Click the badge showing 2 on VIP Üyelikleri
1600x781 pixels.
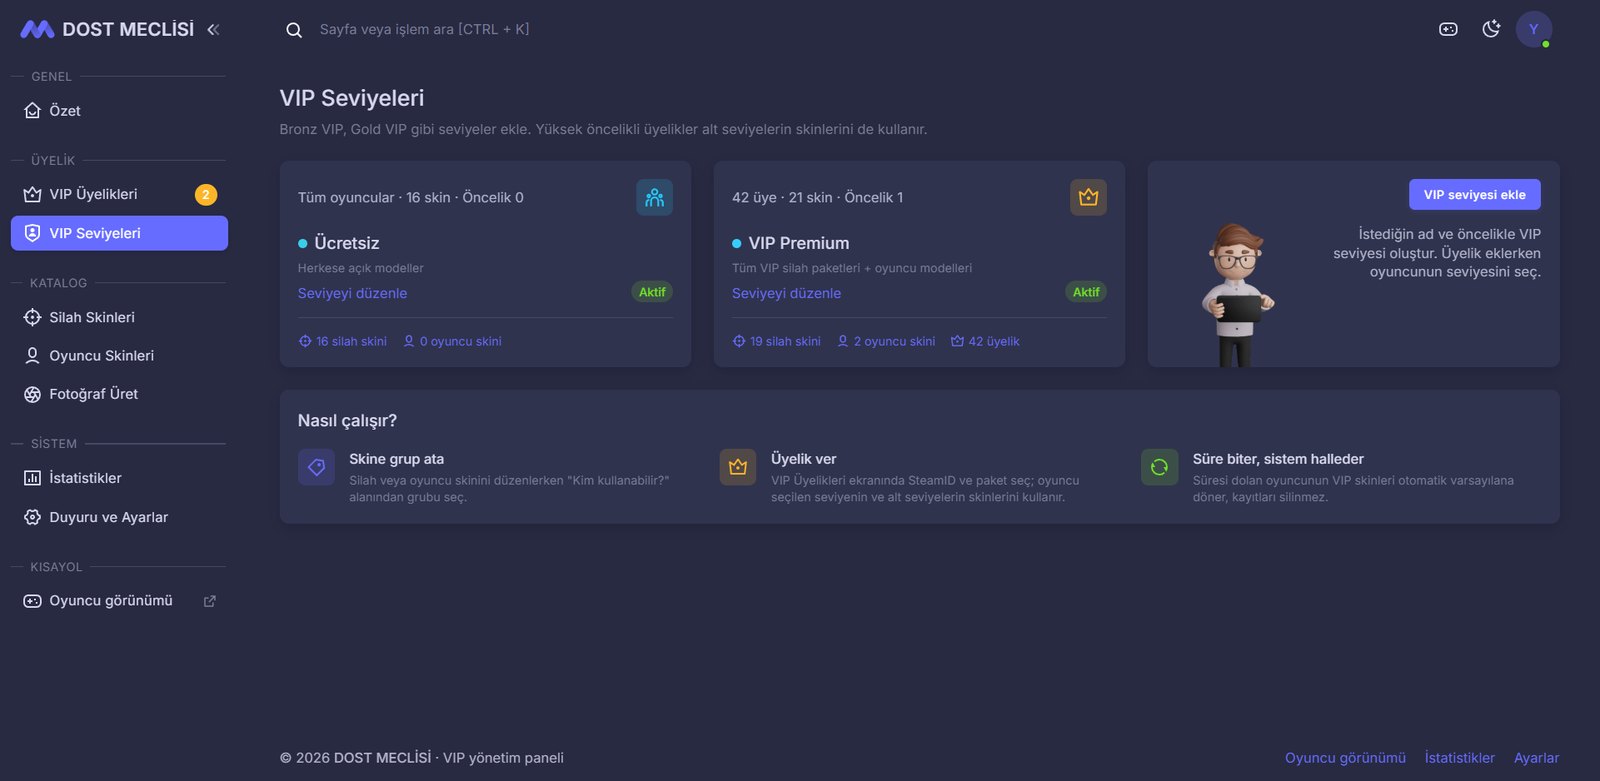pyautogui.click(x=205, y=195)
